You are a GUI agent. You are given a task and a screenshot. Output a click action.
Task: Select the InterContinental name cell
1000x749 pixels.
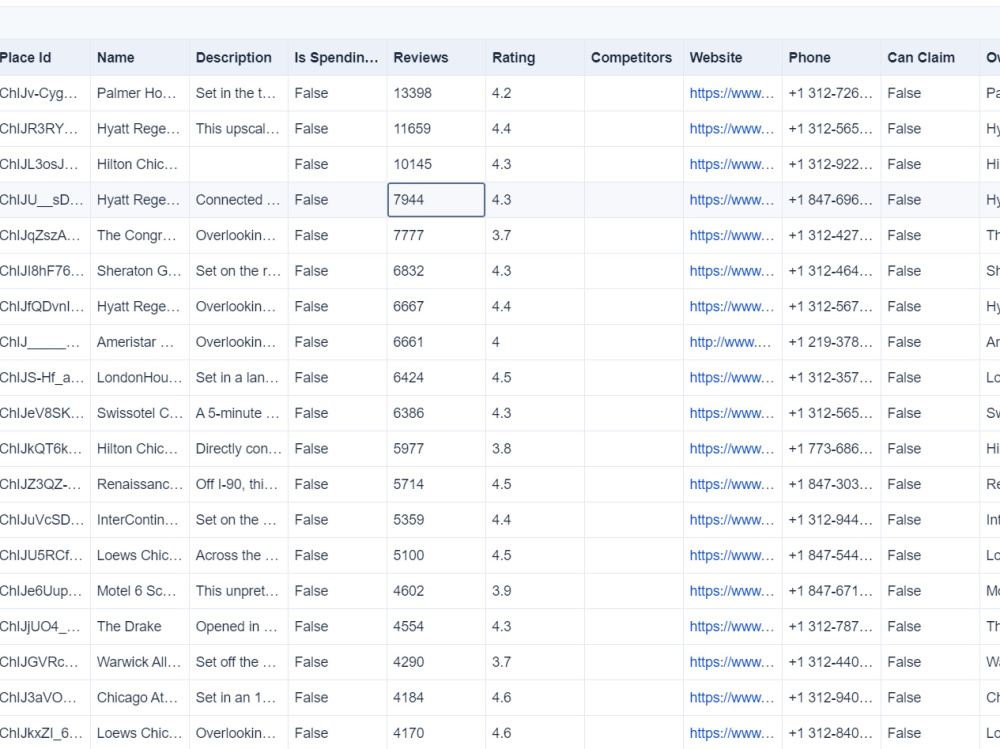(x=140, y=520)
